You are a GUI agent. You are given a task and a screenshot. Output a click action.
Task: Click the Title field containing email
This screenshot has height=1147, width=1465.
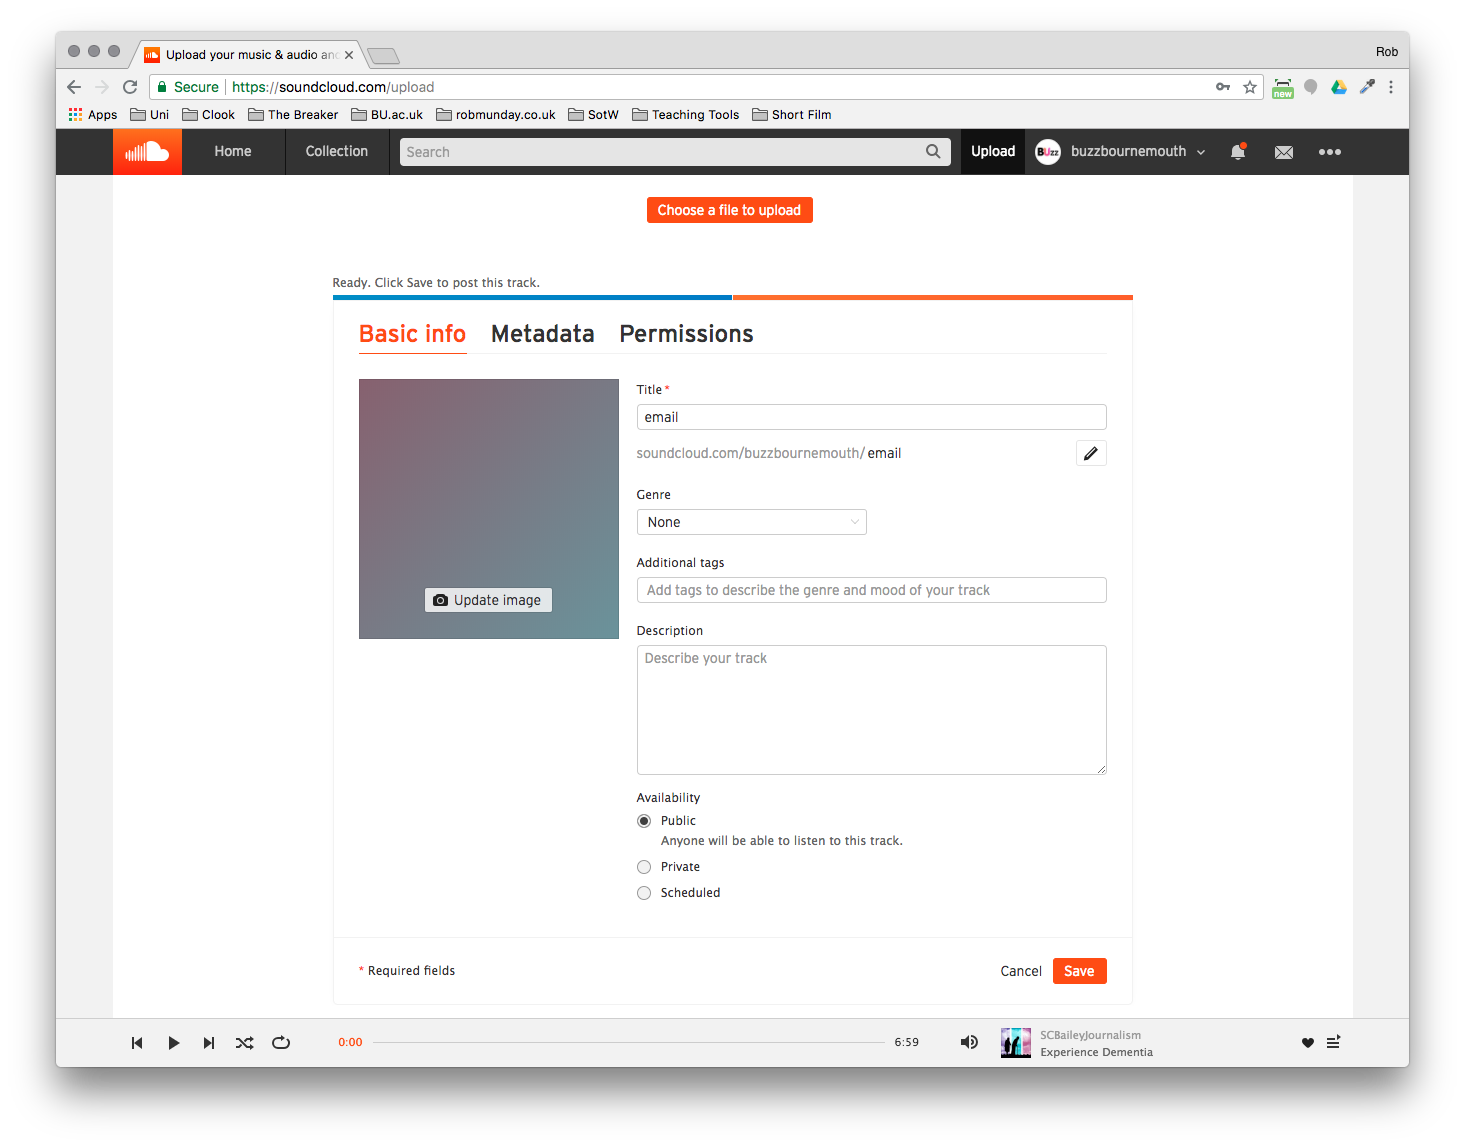tap(872, 417)
